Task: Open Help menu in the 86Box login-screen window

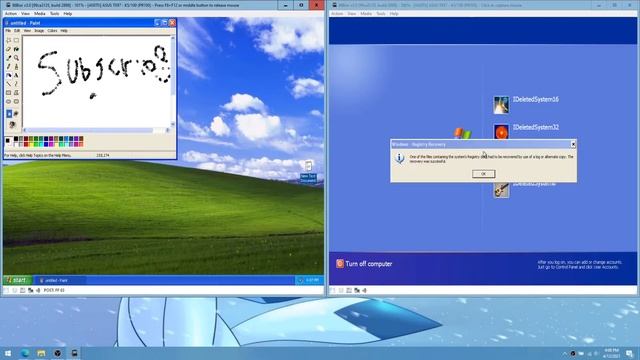Action: (394, 13)
